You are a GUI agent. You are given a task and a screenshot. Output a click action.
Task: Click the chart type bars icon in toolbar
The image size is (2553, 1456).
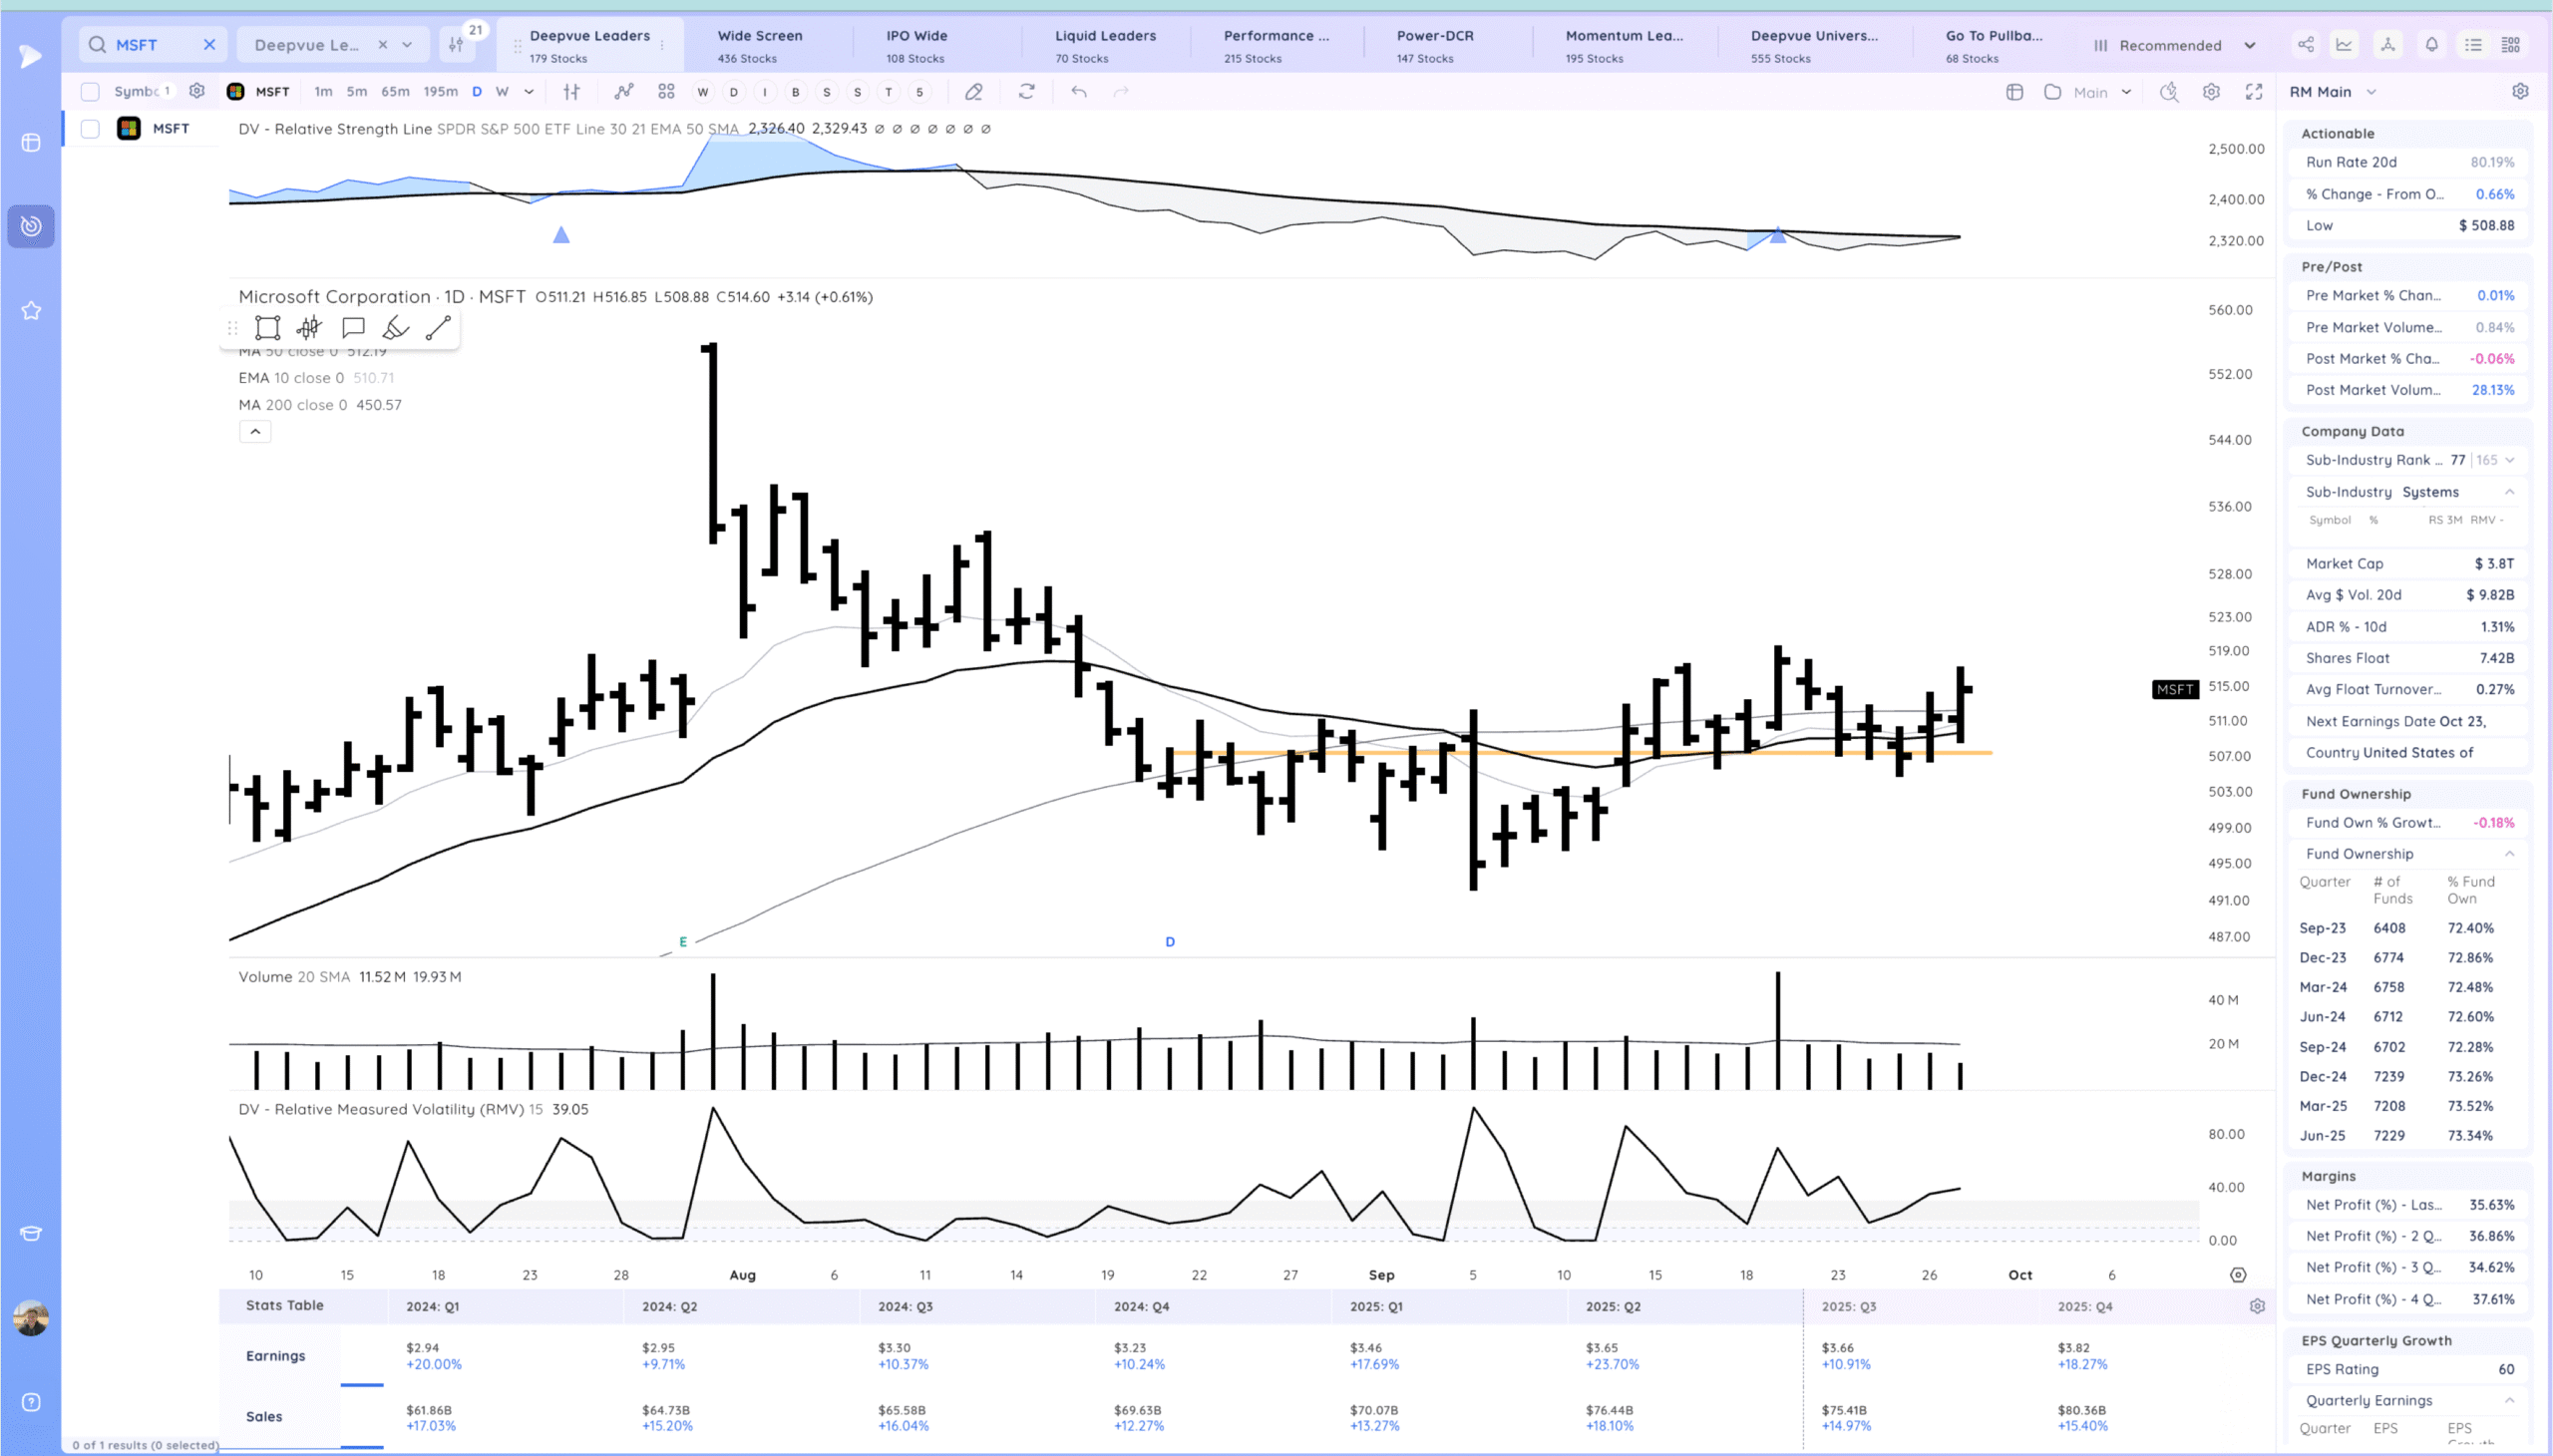tap(571, 92)
